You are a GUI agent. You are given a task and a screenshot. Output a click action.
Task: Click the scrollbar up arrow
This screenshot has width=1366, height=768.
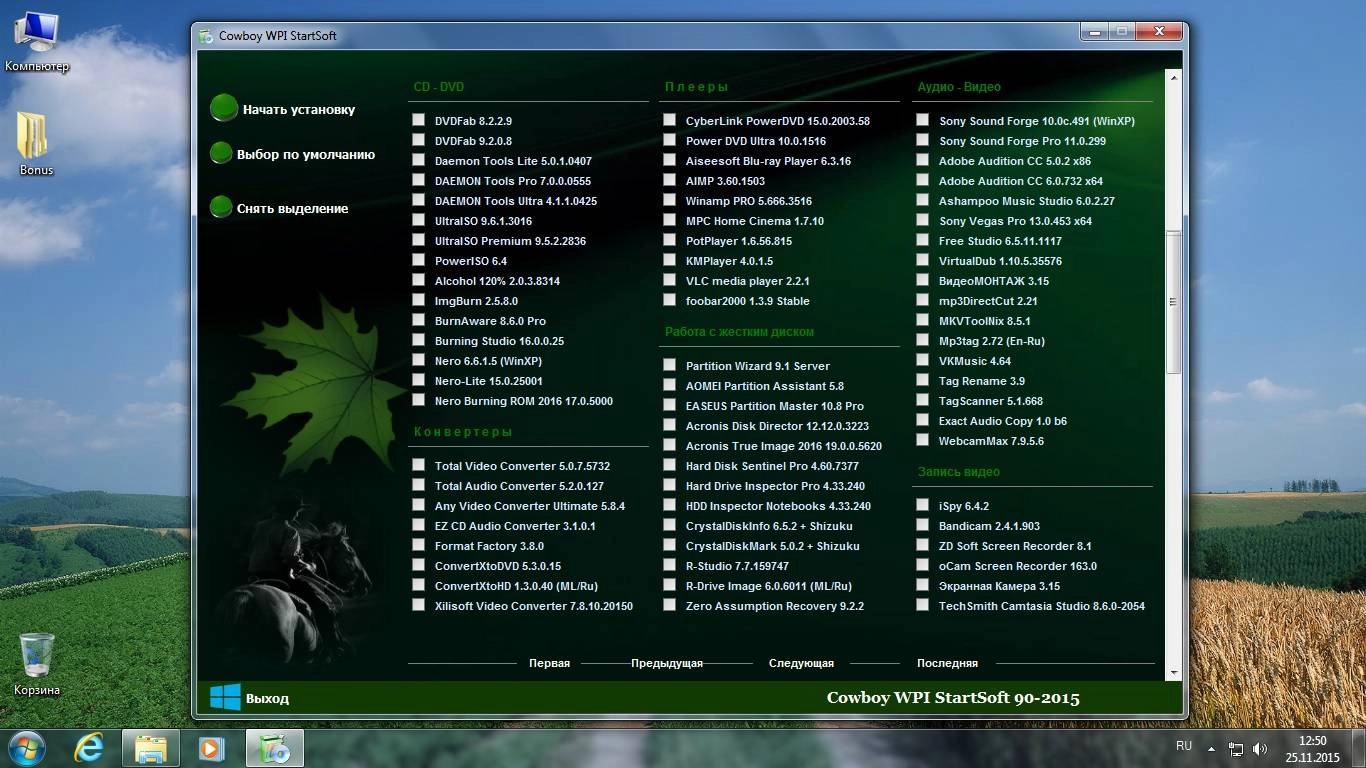pyautogui.click(x=1174, y=77)
